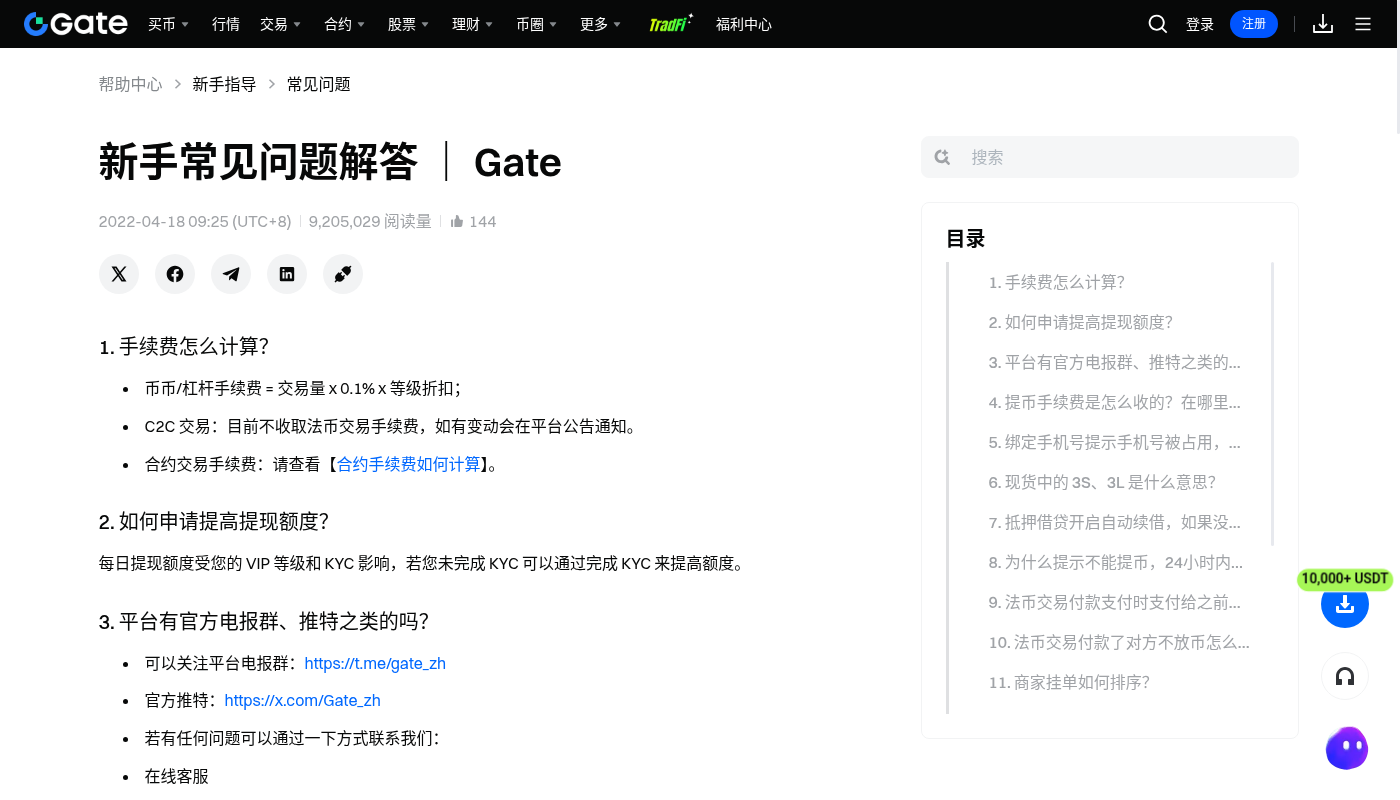Open customer support headset icon
Screen dimensions: 1400x800
(1345, 676)
